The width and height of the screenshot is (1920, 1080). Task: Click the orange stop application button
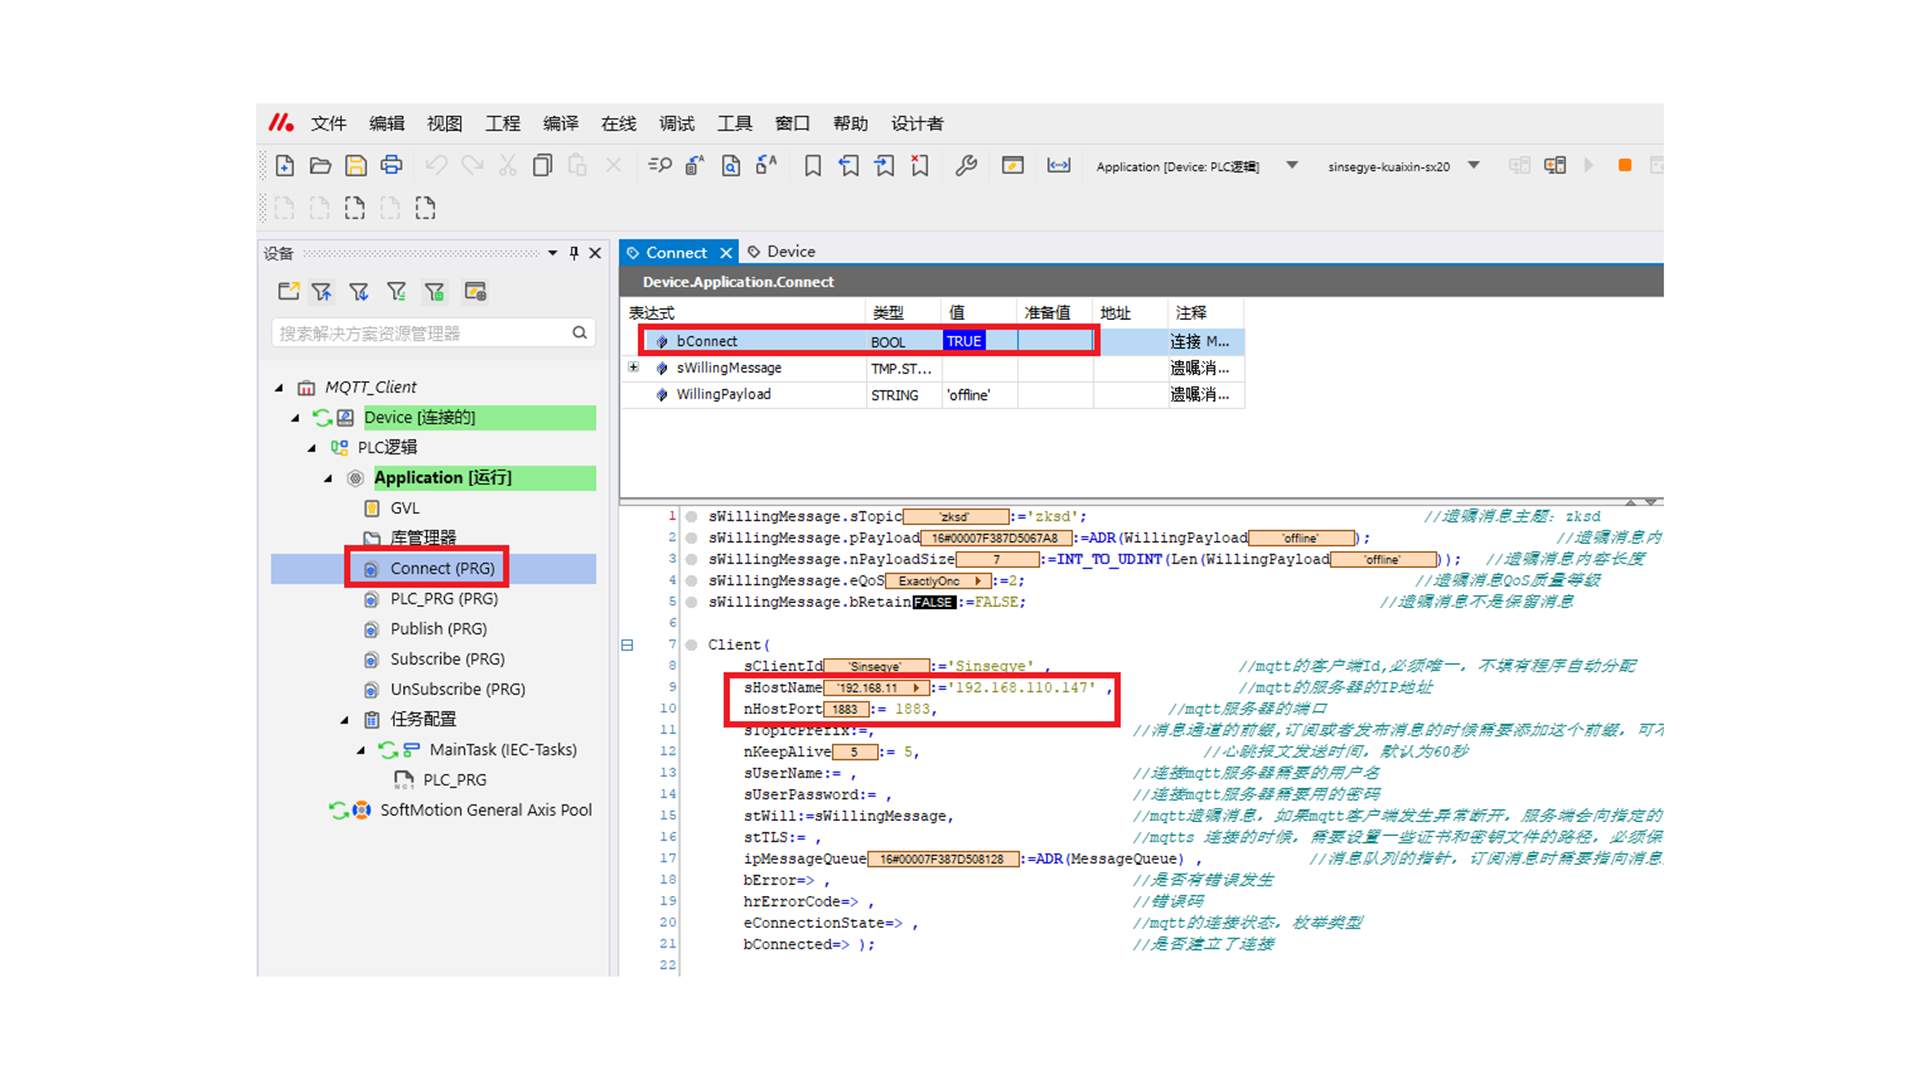1625,166
